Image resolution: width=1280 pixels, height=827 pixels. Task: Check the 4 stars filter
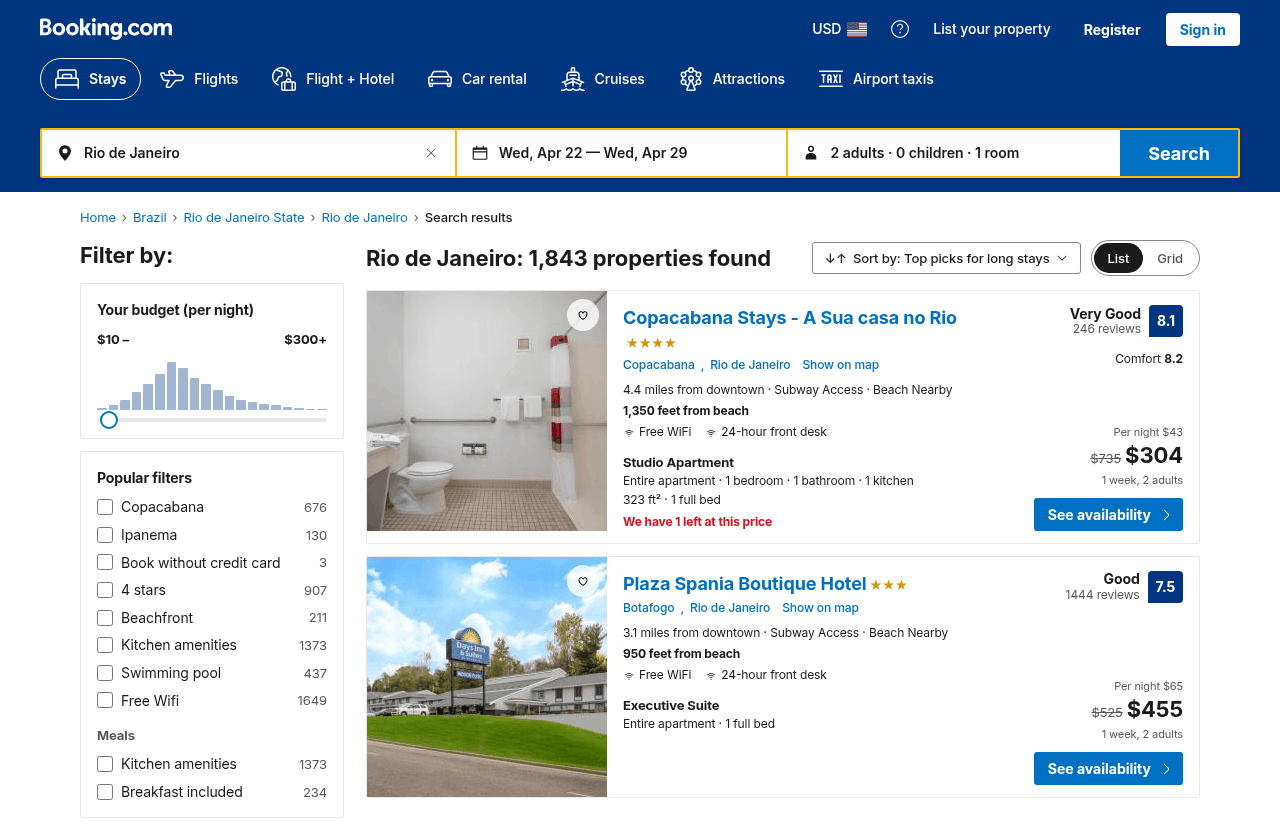coord(105,590)
